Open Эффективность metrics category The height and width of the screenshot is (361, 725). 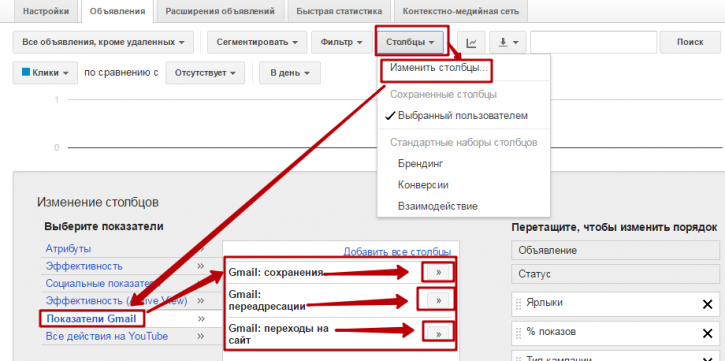click(84, 266)
